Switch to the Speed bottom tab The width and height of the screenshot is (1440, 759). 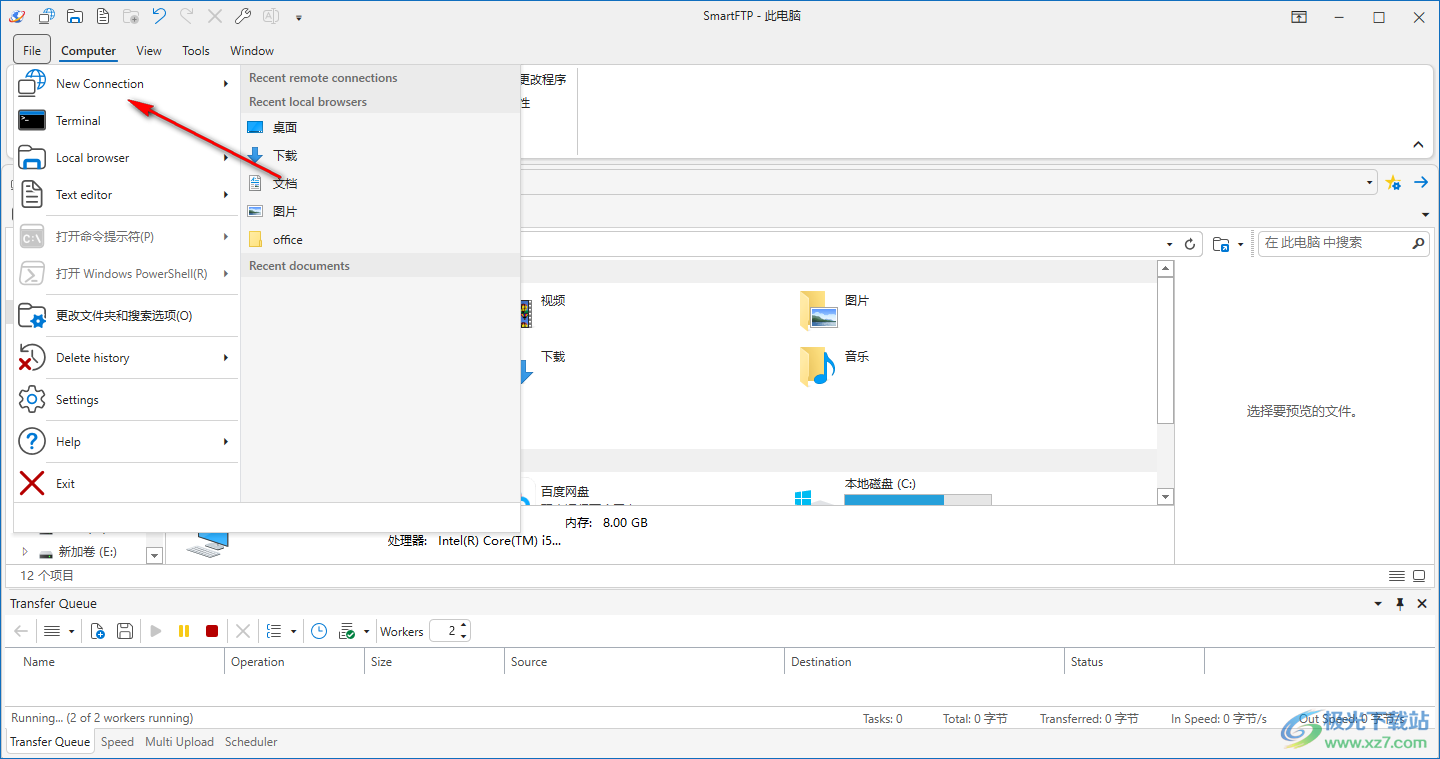[x=117, y=742]
